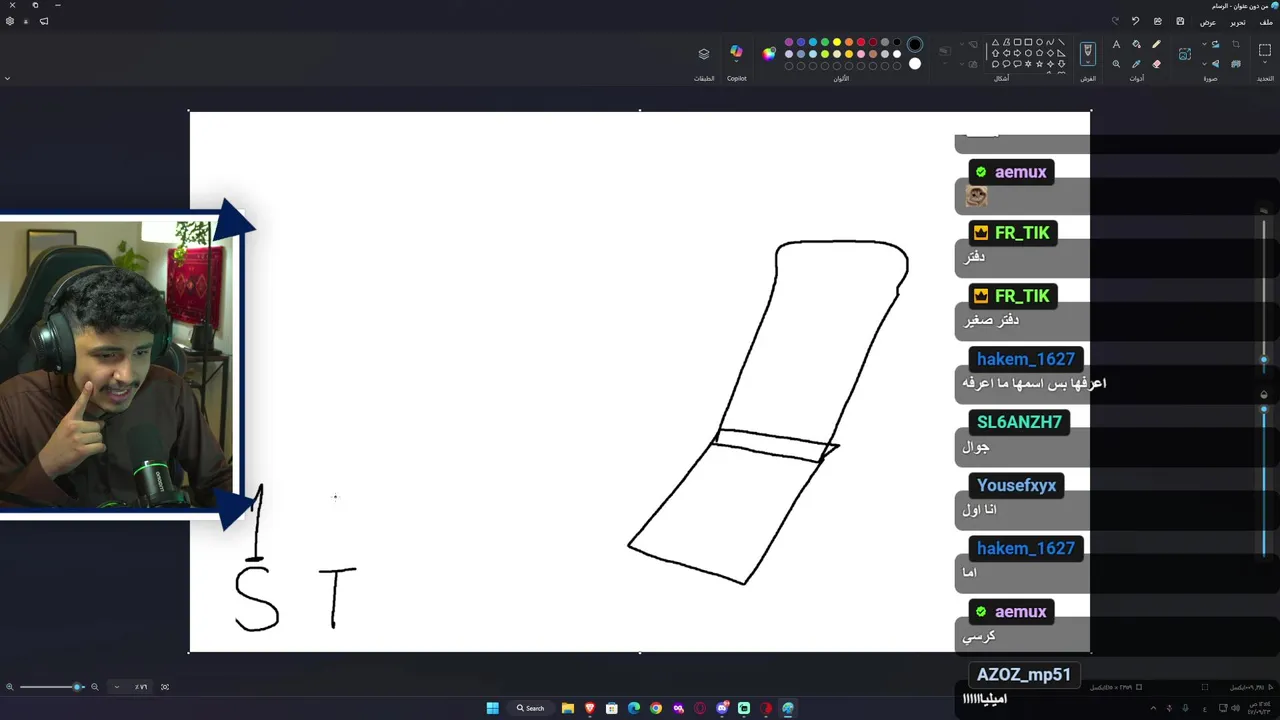This screenshot has width=1280, height=720.
Task: Collapse the ribbon with the chevron
Action: coord(7,78)
